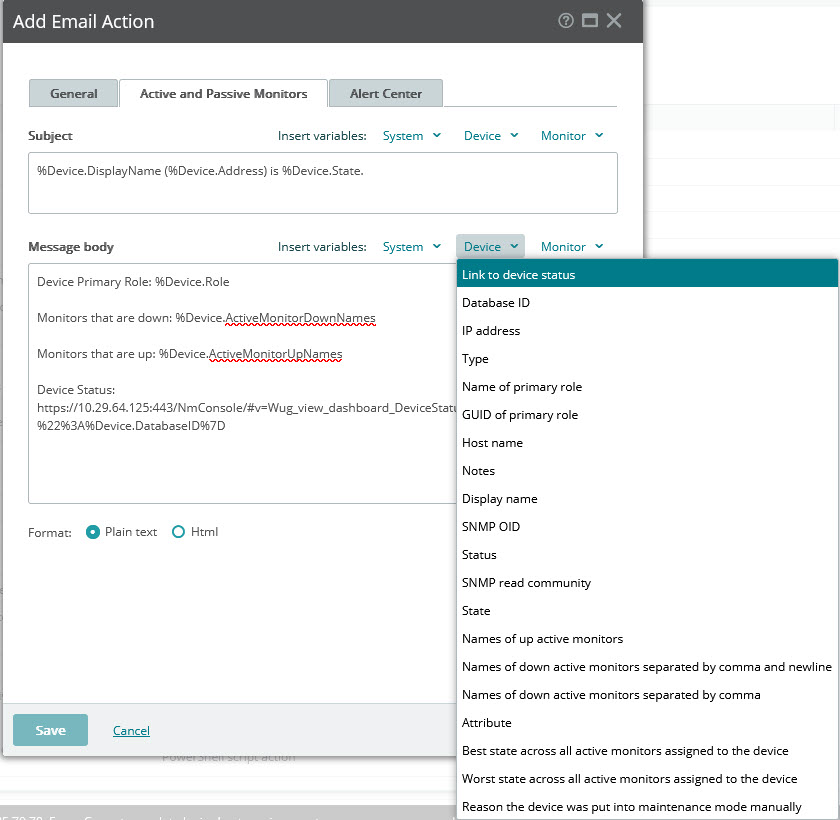Insert Link to device status variable
The height and width of the screenshot is (820, 840).
click(x=647, y=275)
